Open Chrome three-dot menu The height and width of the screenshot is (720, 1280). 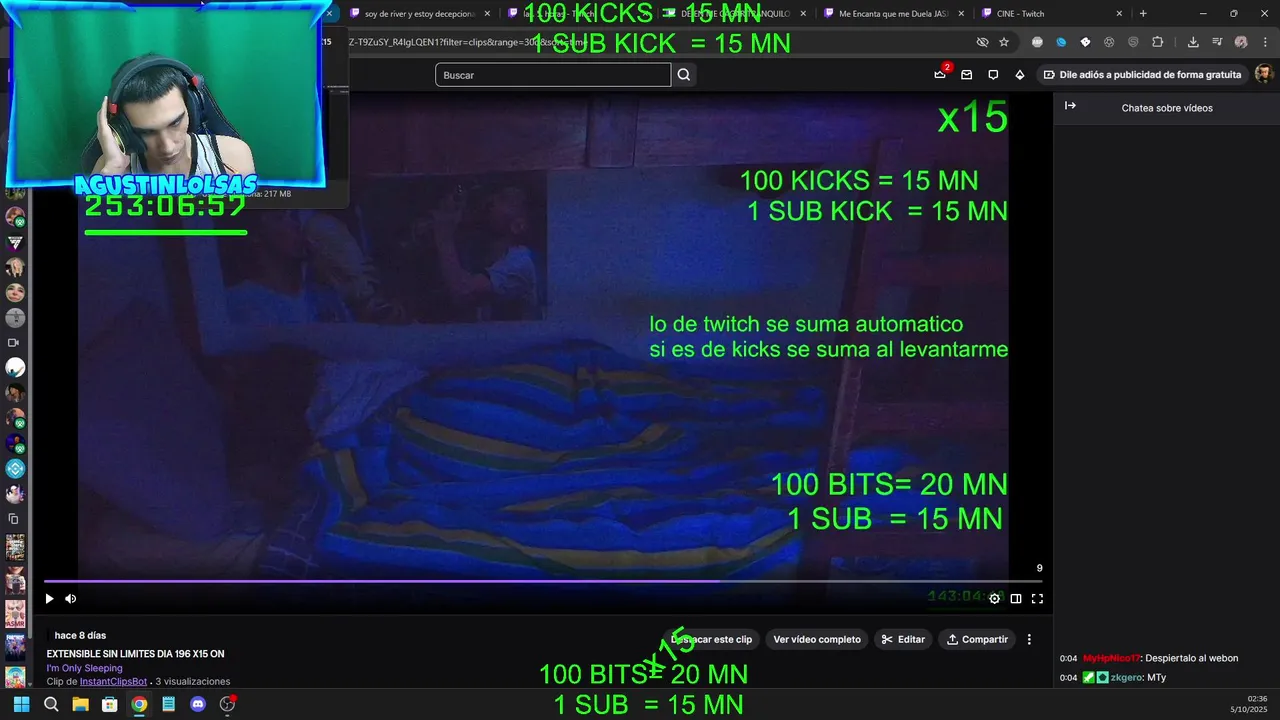point(1264,42)
